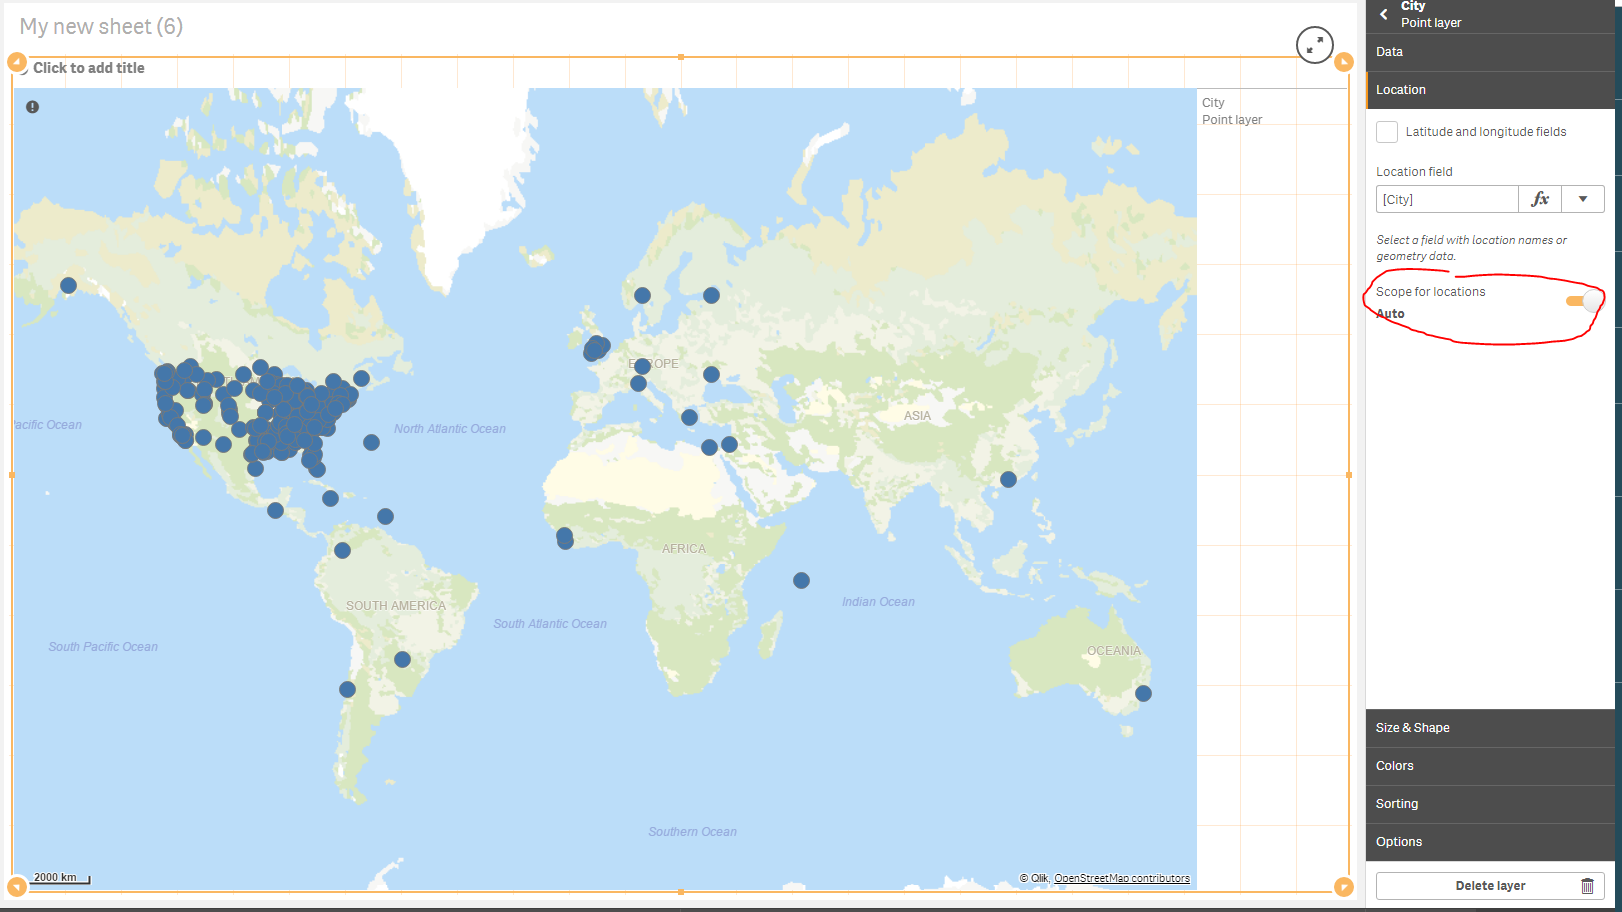
Task: Click the City Point layer legend entry
Action: coord(1232,111)
